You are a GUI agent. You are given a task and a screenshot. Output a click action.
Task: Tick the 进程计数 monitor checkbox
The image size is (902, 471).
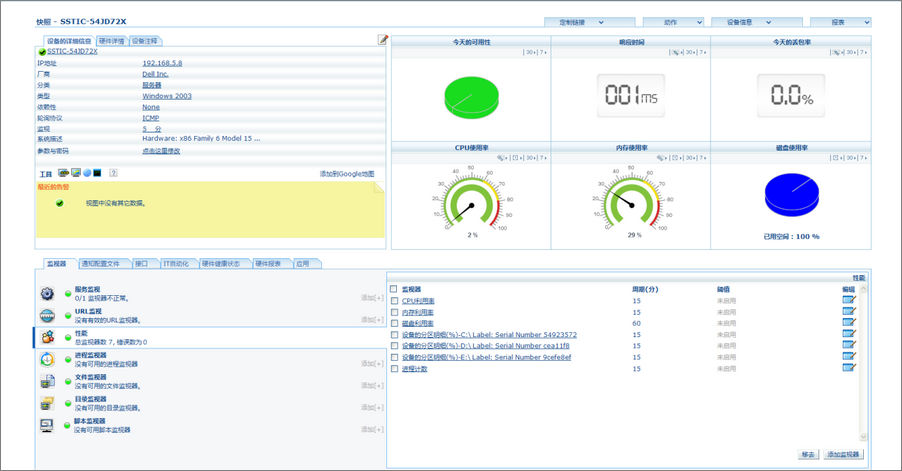pos(394,369)
